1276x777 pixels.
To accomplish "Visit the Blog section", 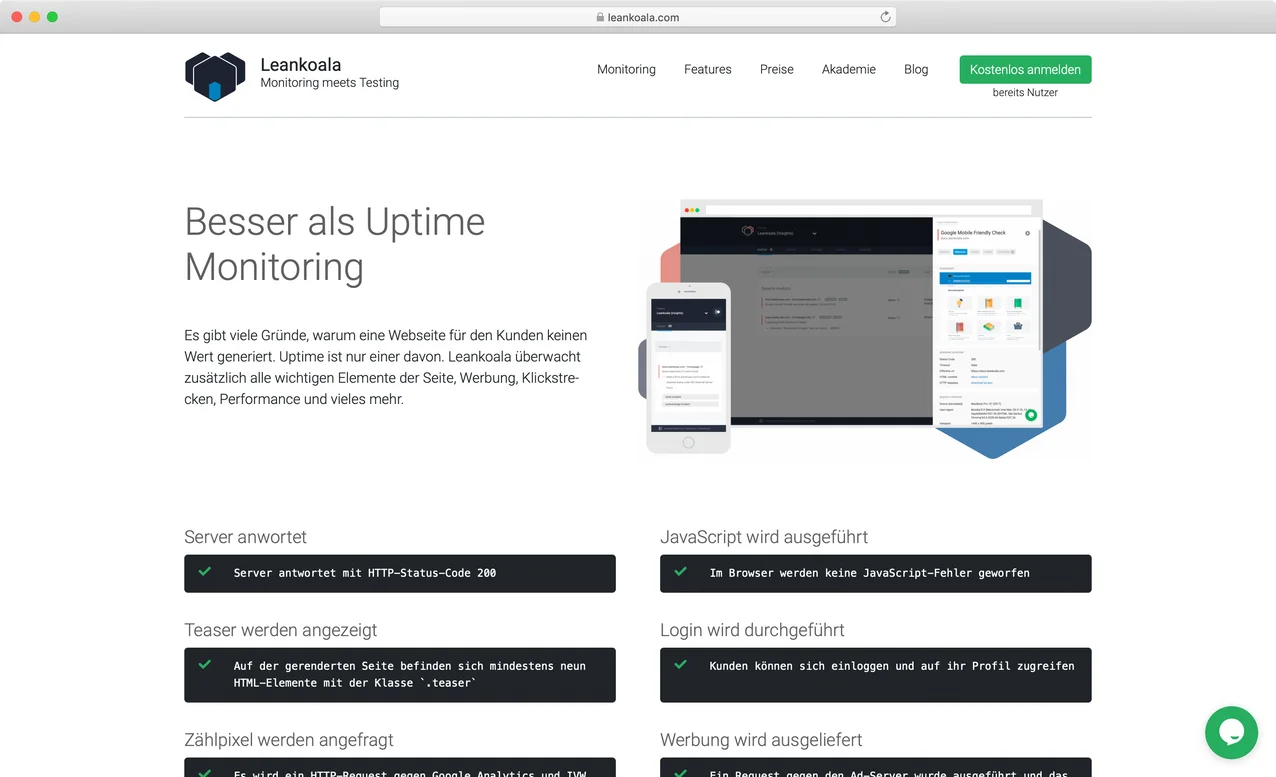I will click(x=916, y=69).
